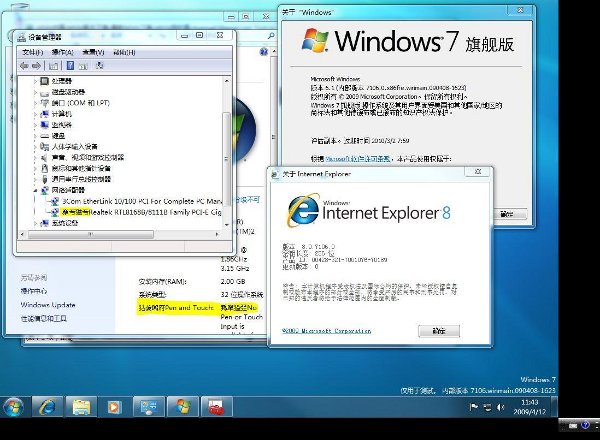Screen dimensions: 600x440
Task: Expand the 系统设备 node arrow
Action: point(35,223)
